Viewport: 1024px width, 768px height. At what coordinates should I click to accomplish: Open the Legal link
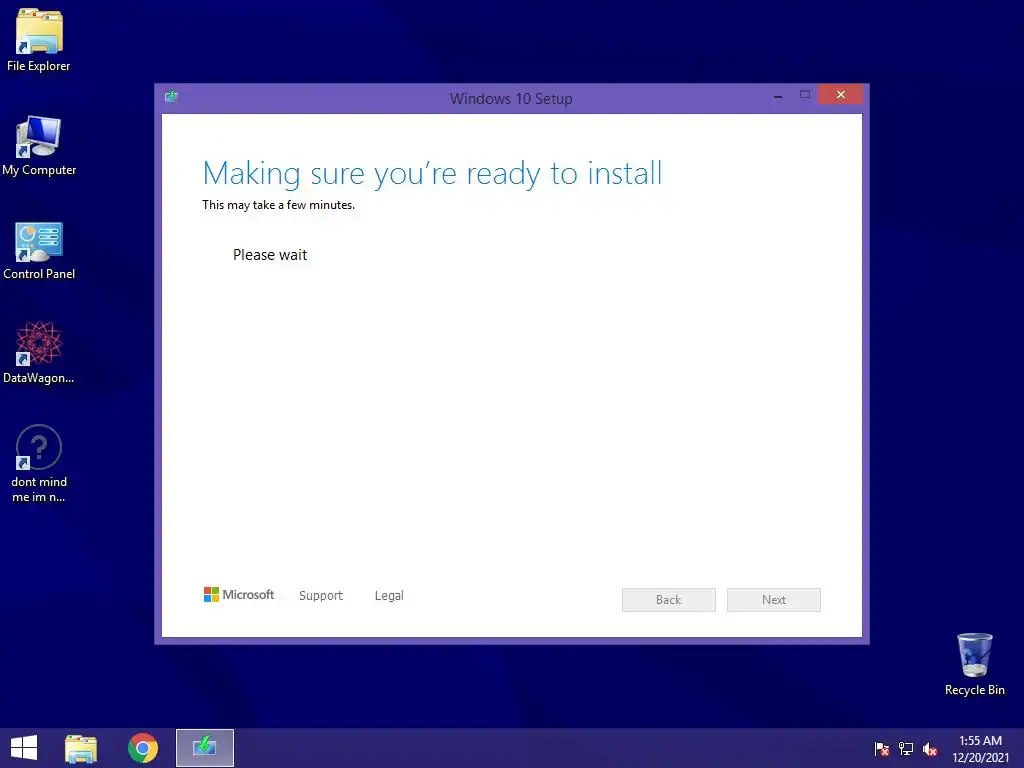pos(389,596)
